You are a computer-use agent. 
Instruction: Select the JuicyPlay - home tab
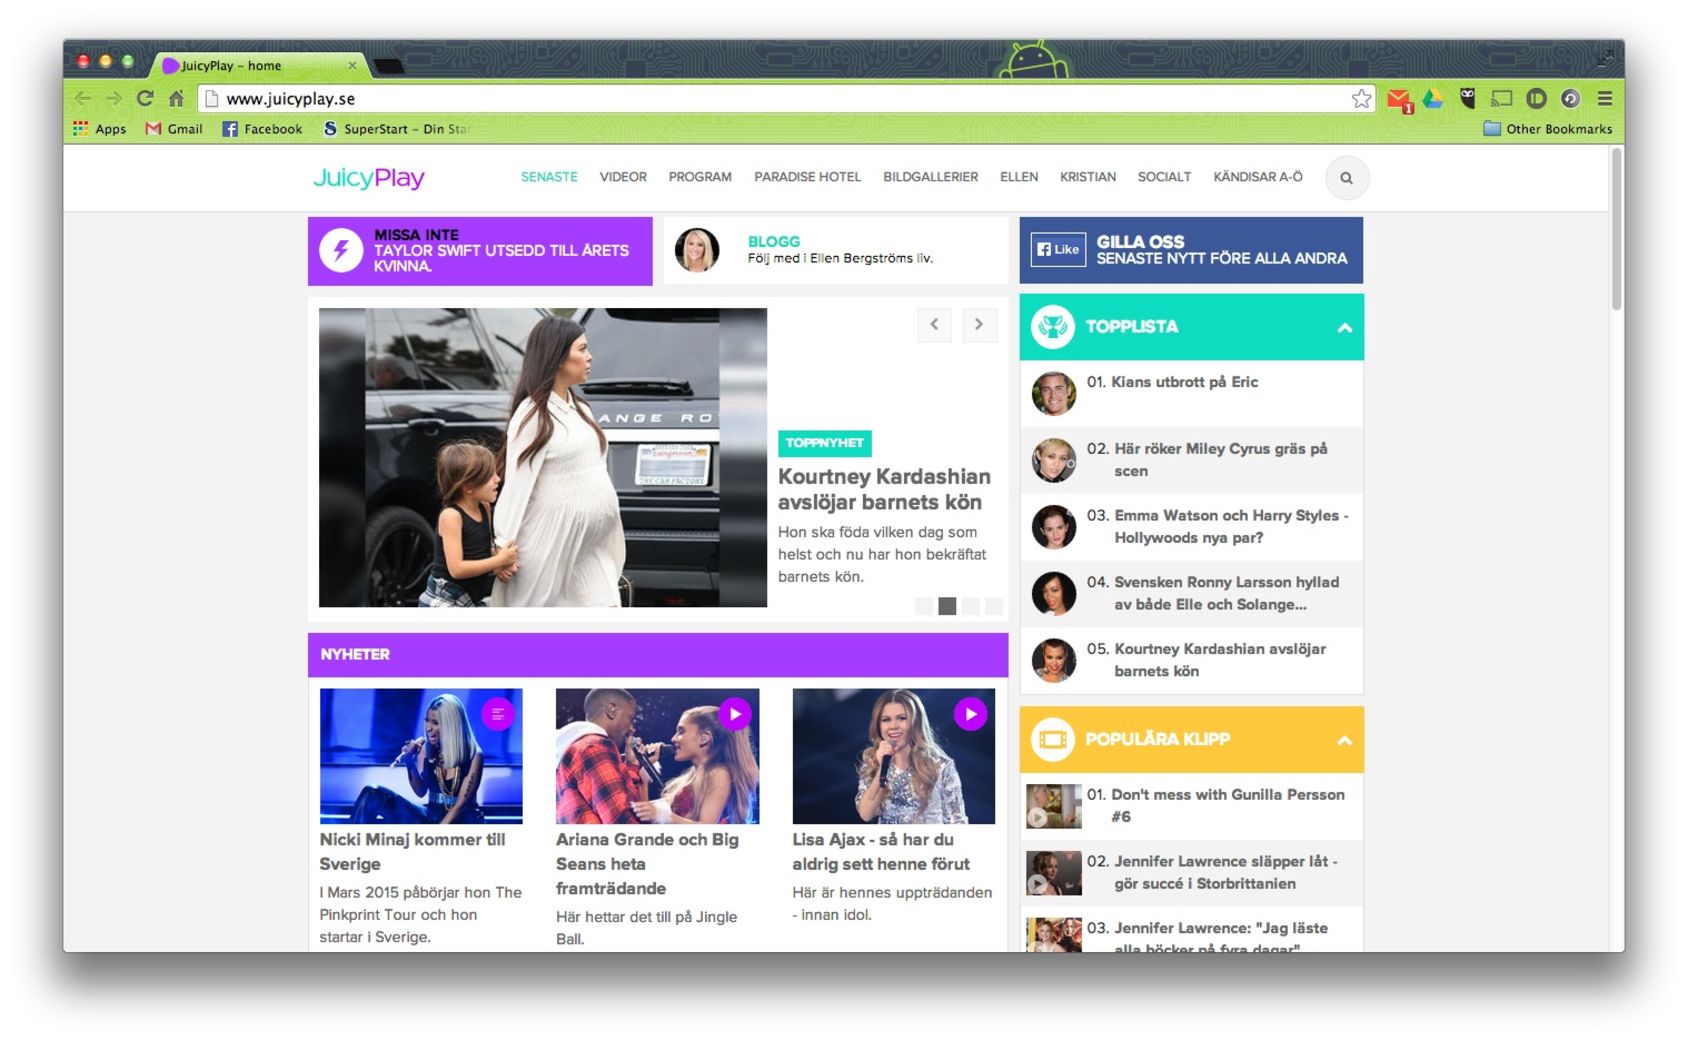(x=258, y=65)
